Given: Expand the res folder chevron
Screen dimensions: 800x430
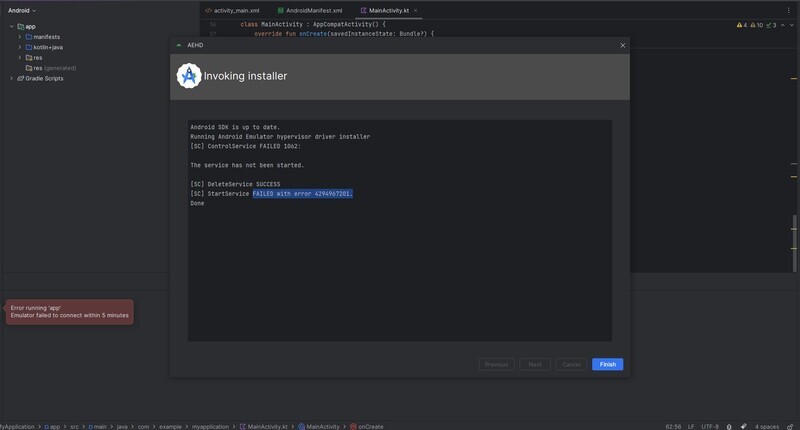Looking at the screenshot, I should [x=20, y=58].
